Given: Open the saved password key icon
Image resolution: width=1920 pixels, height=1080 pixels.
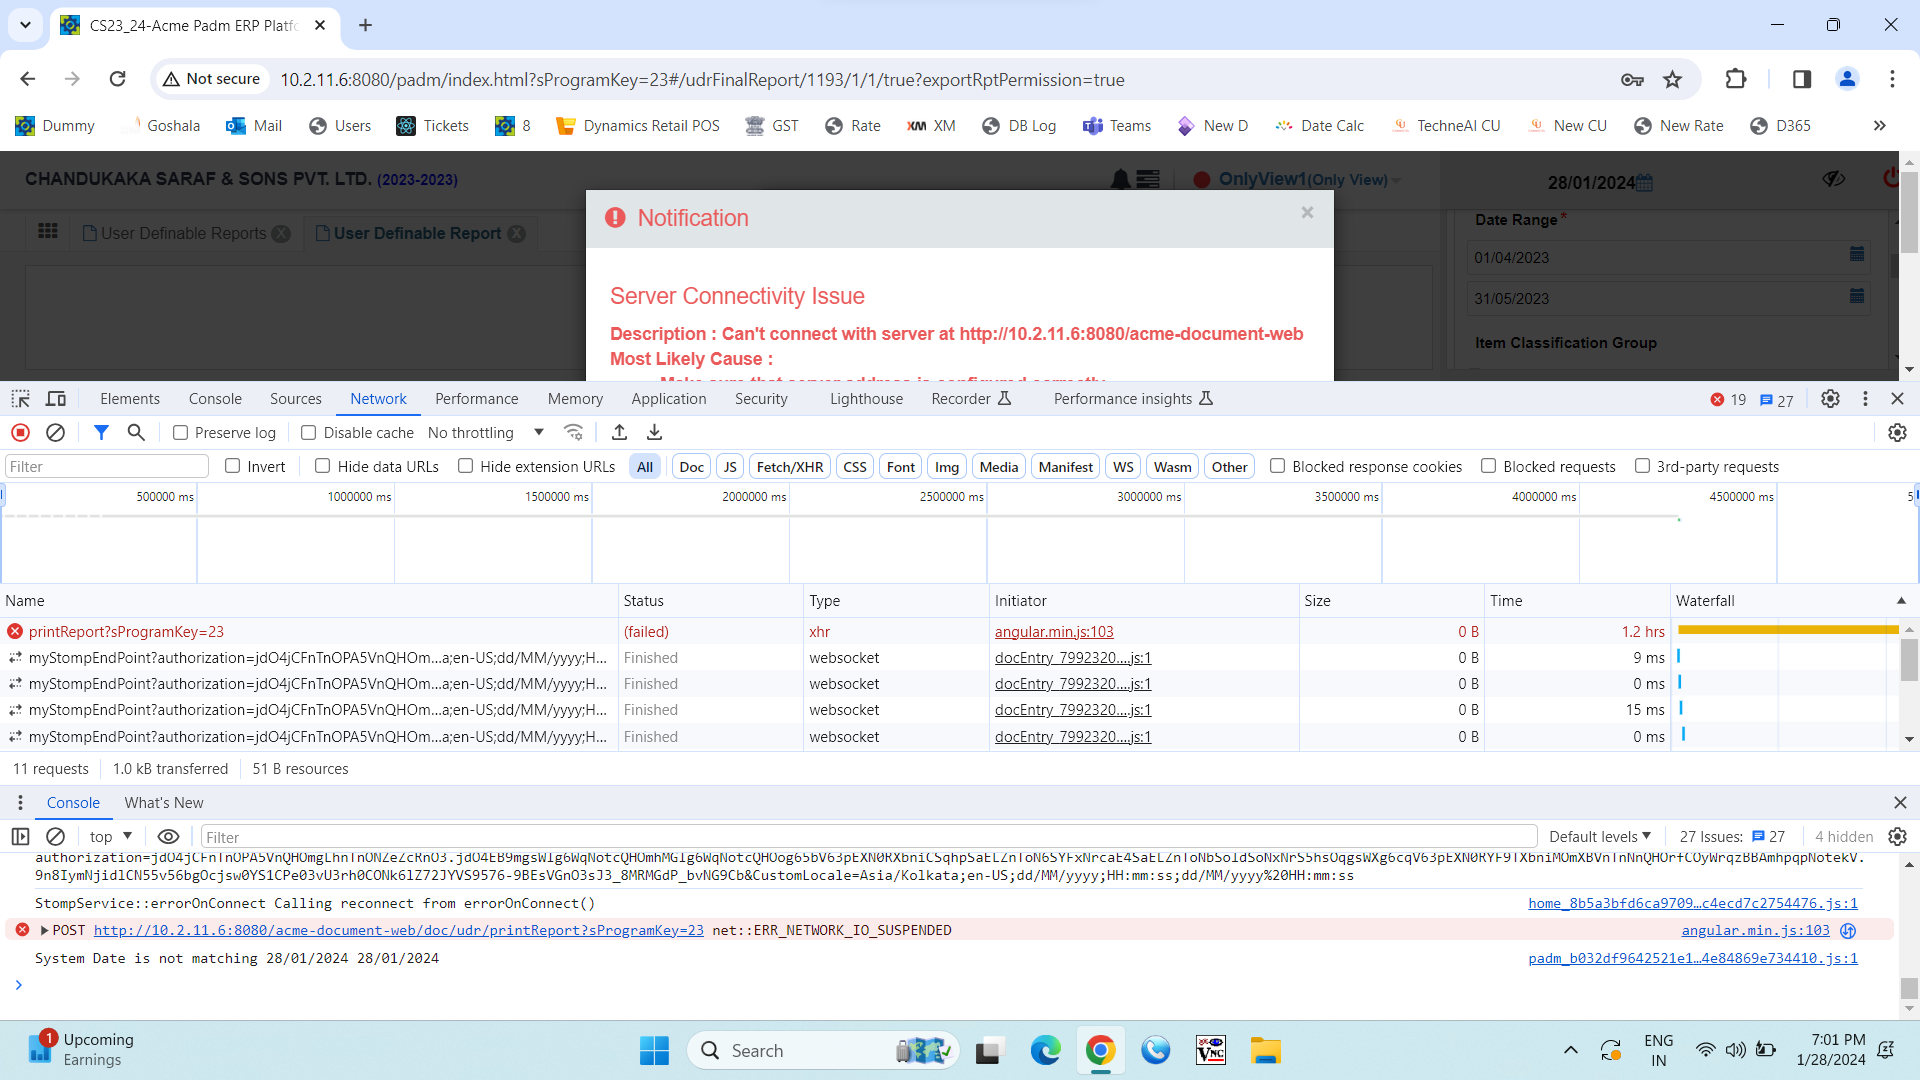Looking at the screenshot, I should click(1632, 79).
